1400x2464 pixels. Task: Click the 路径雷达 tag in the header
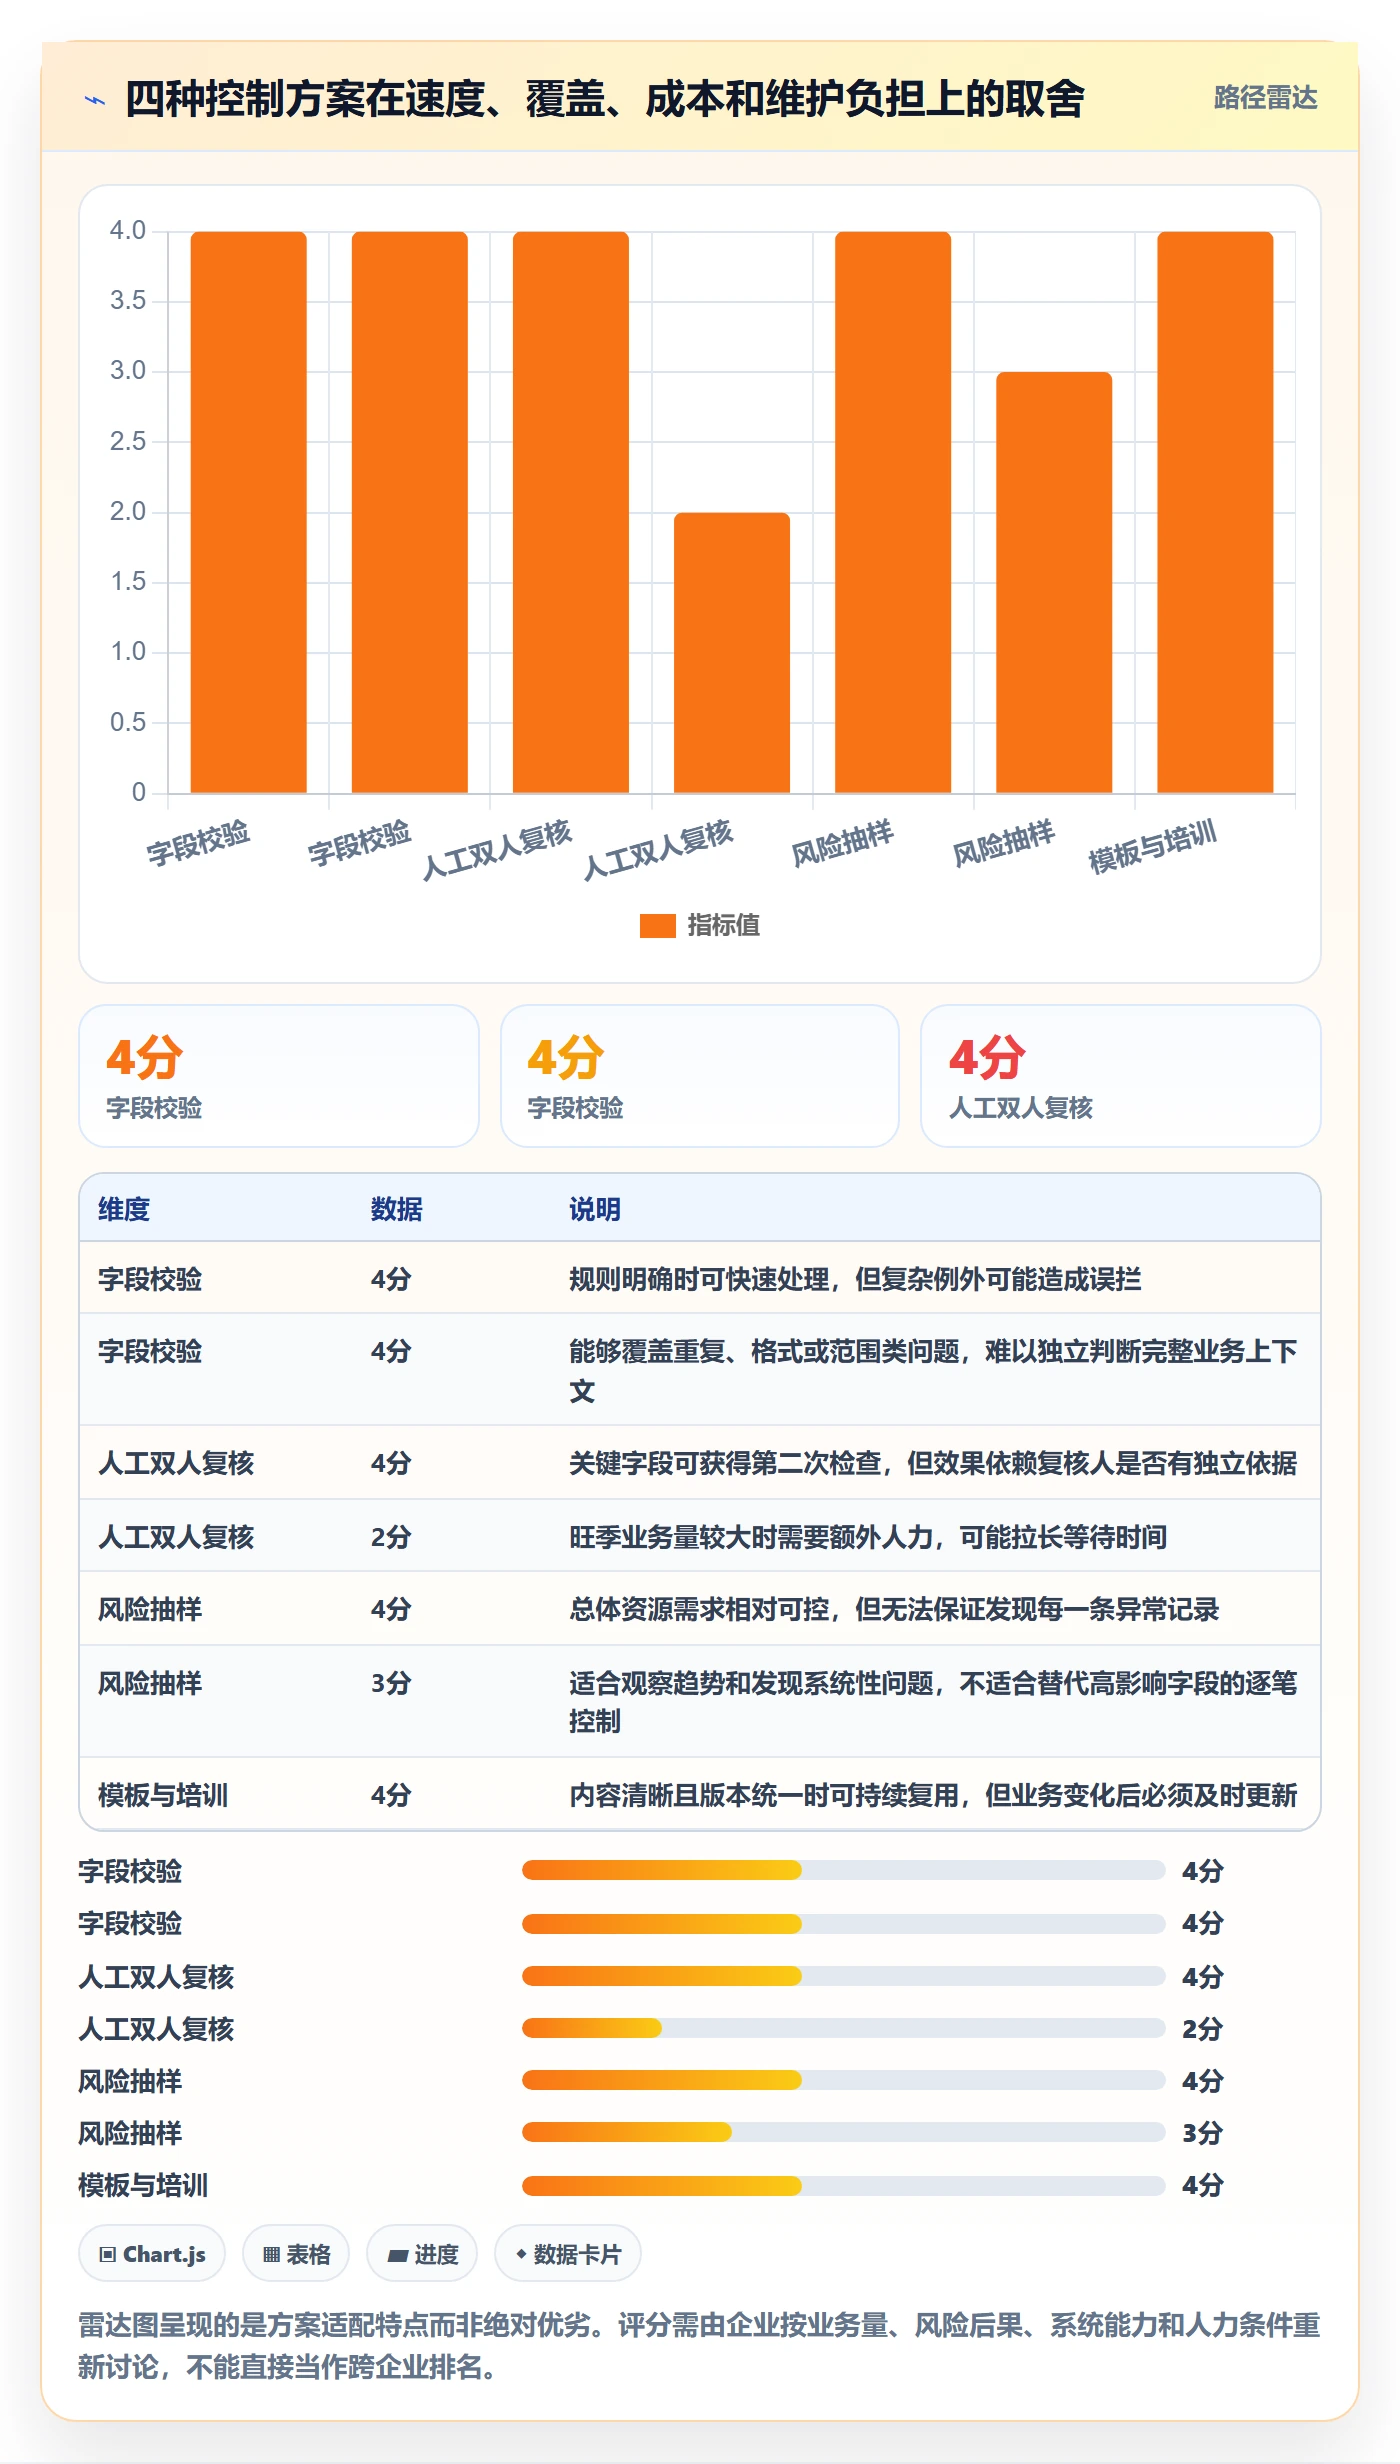1265,98
